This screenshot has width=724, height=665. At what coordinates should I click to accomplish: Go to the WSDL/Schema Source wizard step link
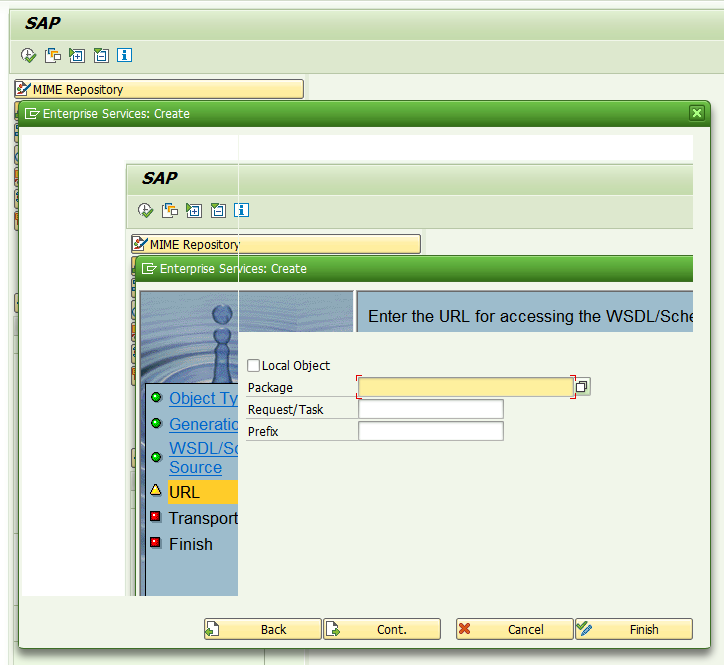203,458
